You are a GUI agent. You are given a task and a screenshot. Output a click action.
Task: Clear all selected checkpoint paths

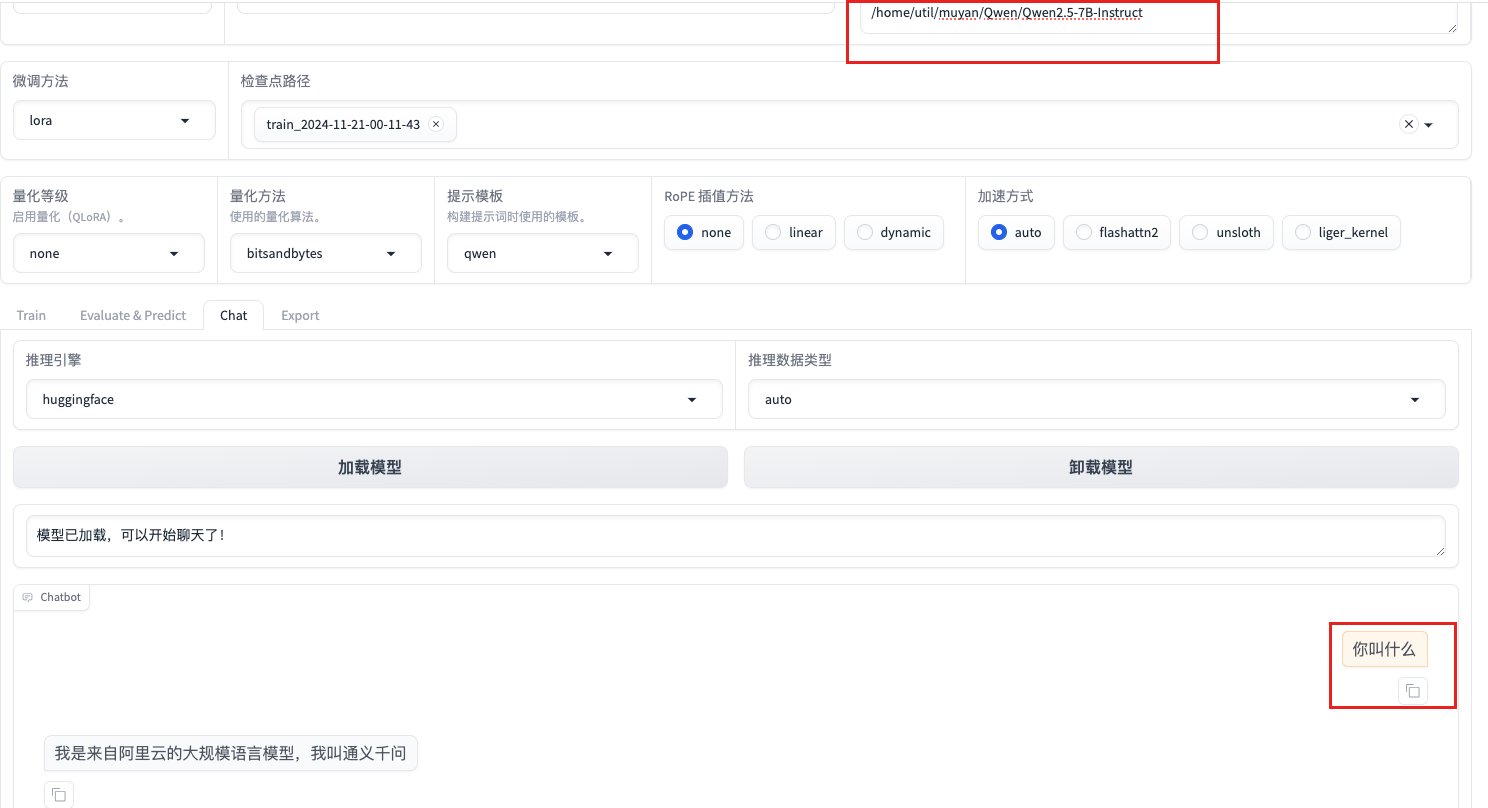click(x=1408, y=124)
